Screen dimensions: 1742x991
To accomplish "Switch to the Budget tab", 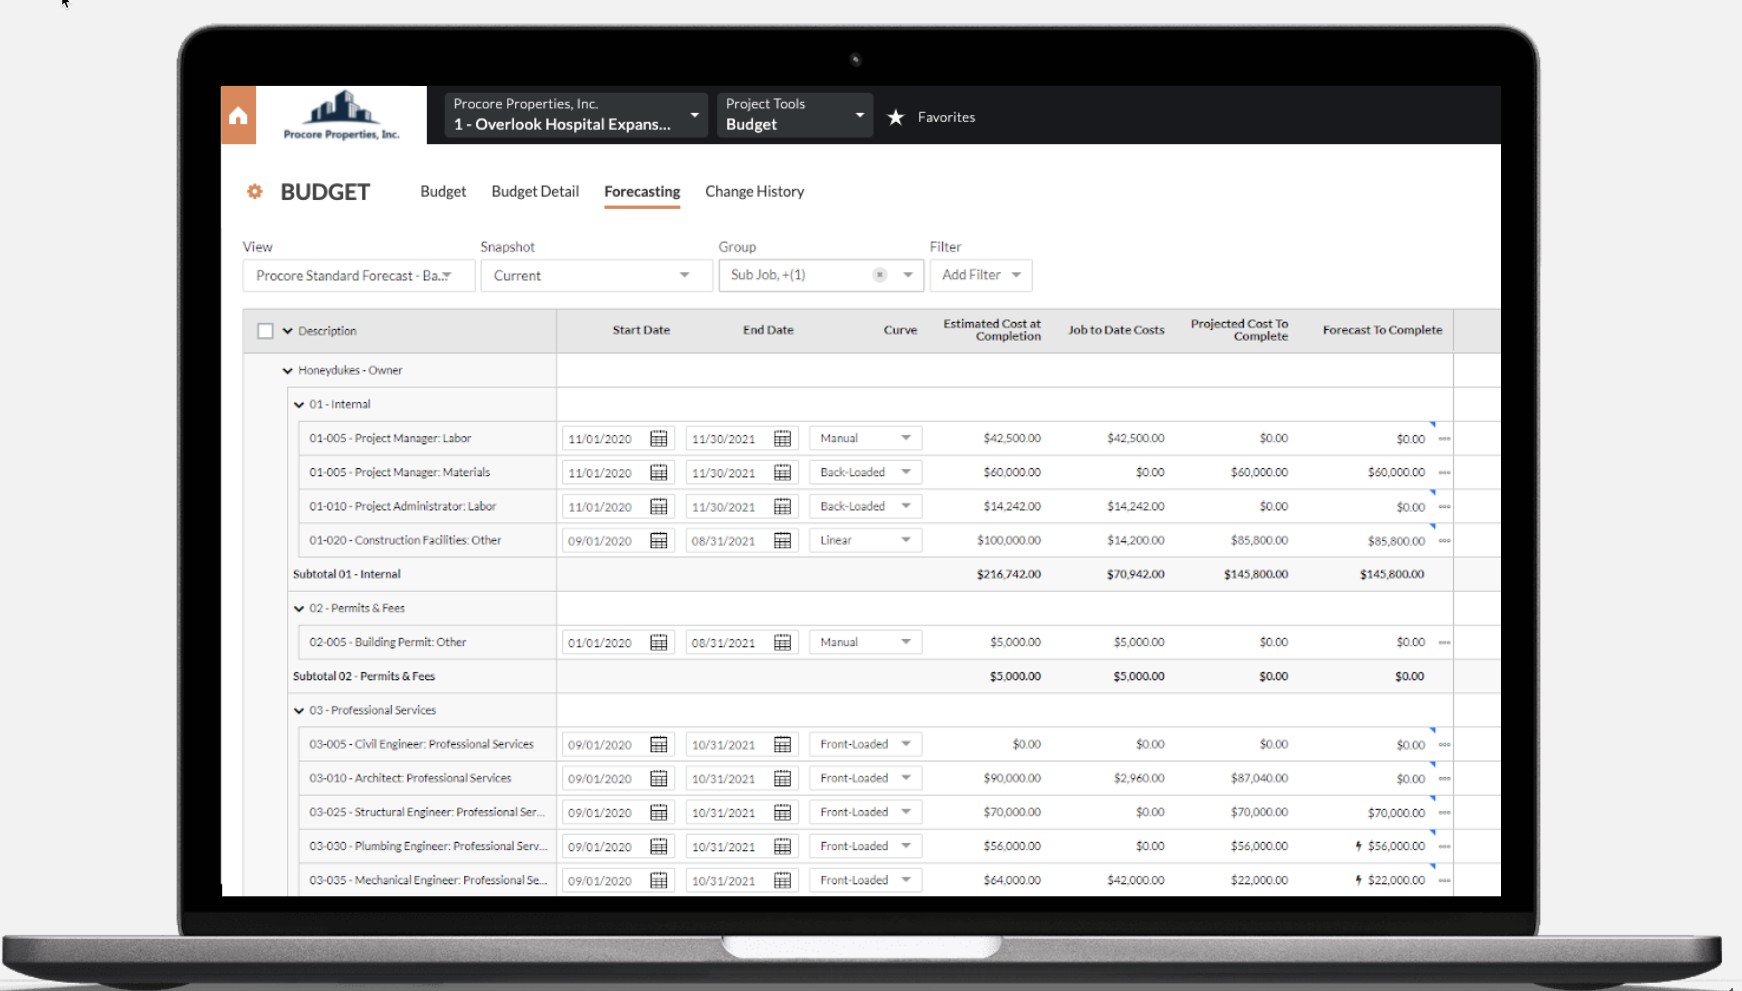I will tap(443, 191).
